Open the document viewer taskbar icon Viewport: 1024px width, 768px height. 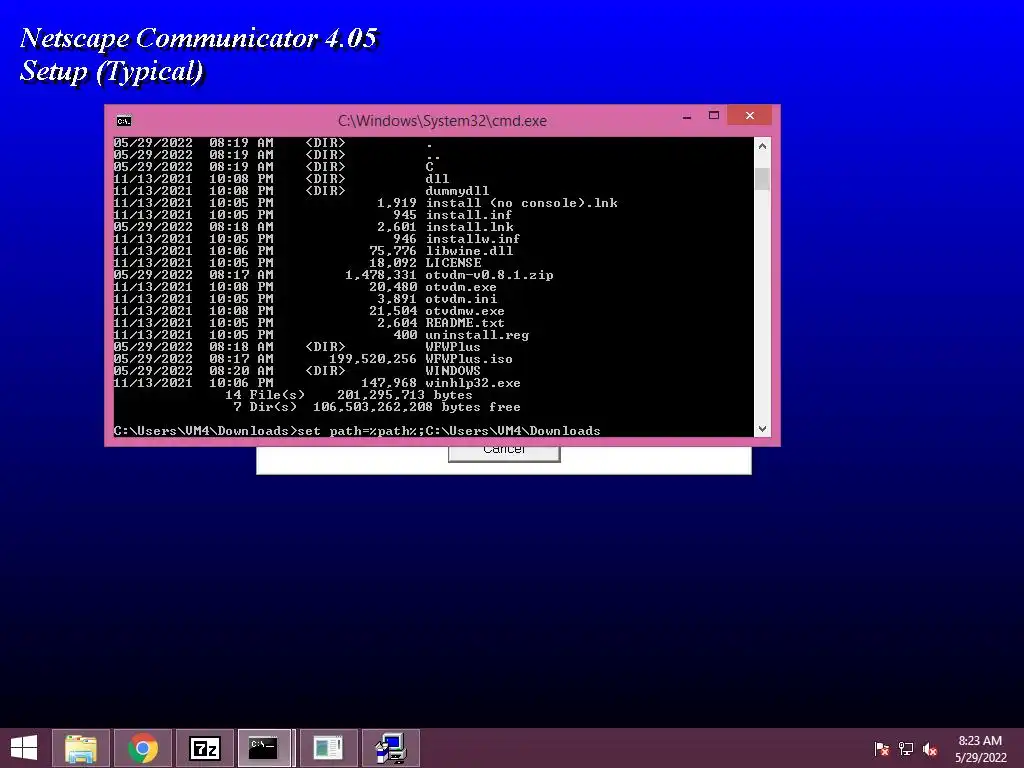tap(328, 748)
